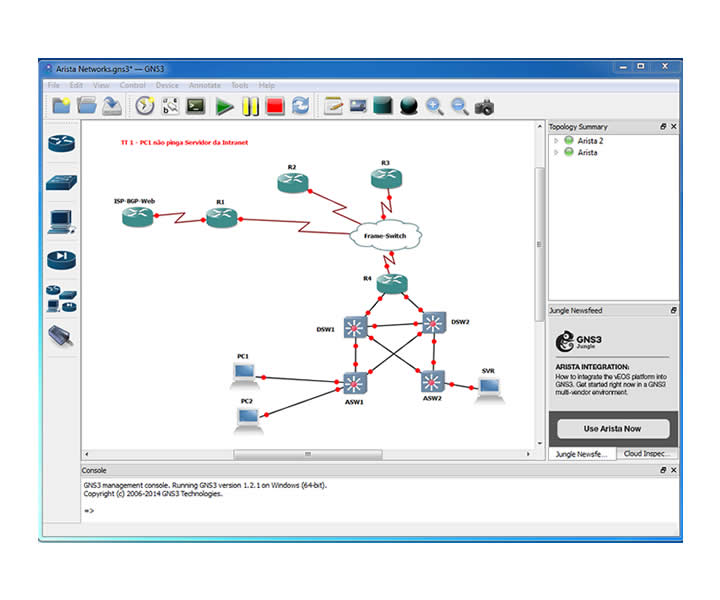The height and width of the screenshot is (600, 720).
Task: Open the snapshot clock icon
Action: [x=145, y=105]
